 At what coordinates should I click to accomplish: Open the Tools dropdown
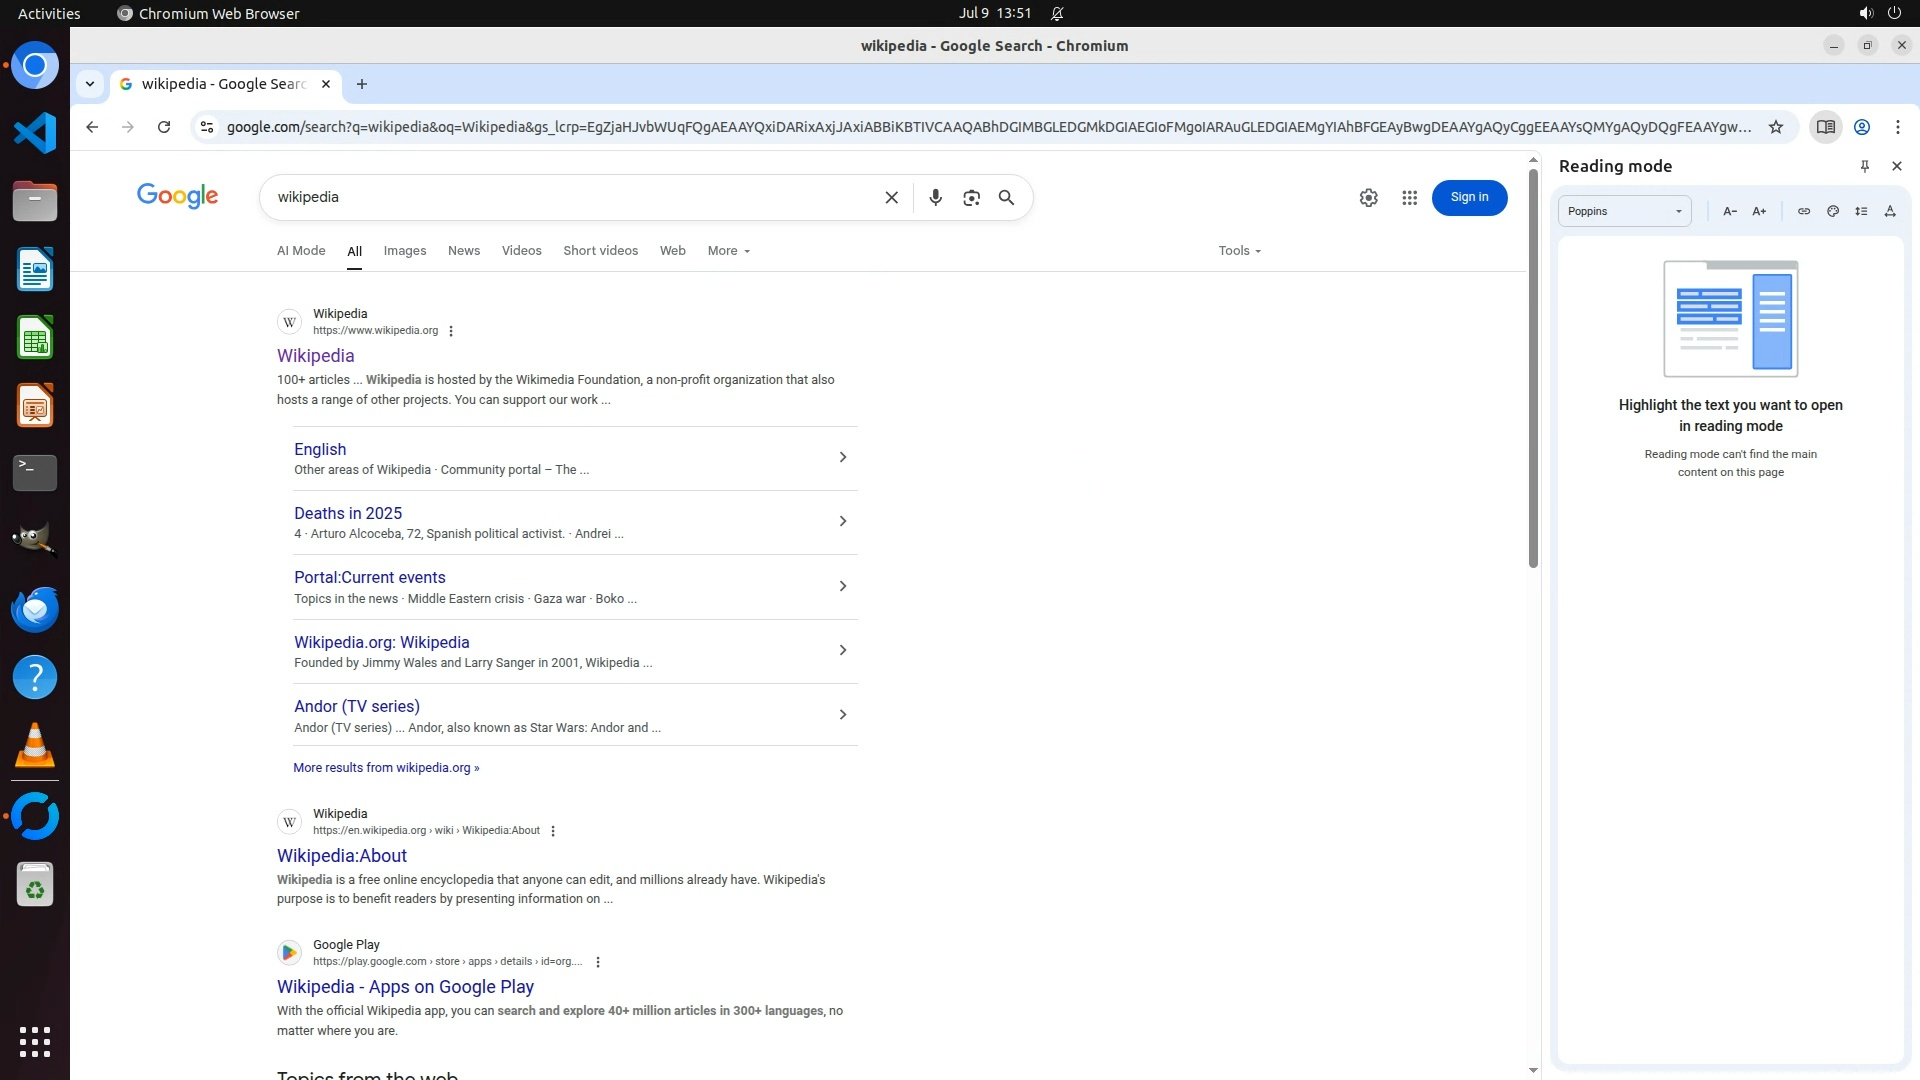point(1239,251)
